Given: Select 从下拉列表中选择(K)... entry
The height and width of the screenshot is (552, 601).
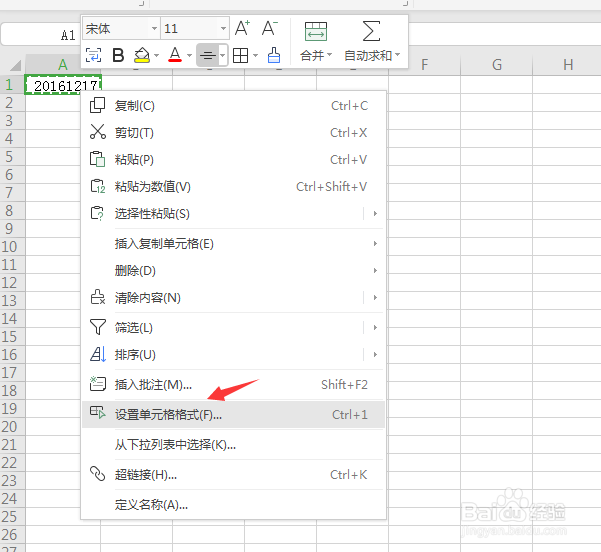Looking at the screenshot, I should click(x=233, y=444).
